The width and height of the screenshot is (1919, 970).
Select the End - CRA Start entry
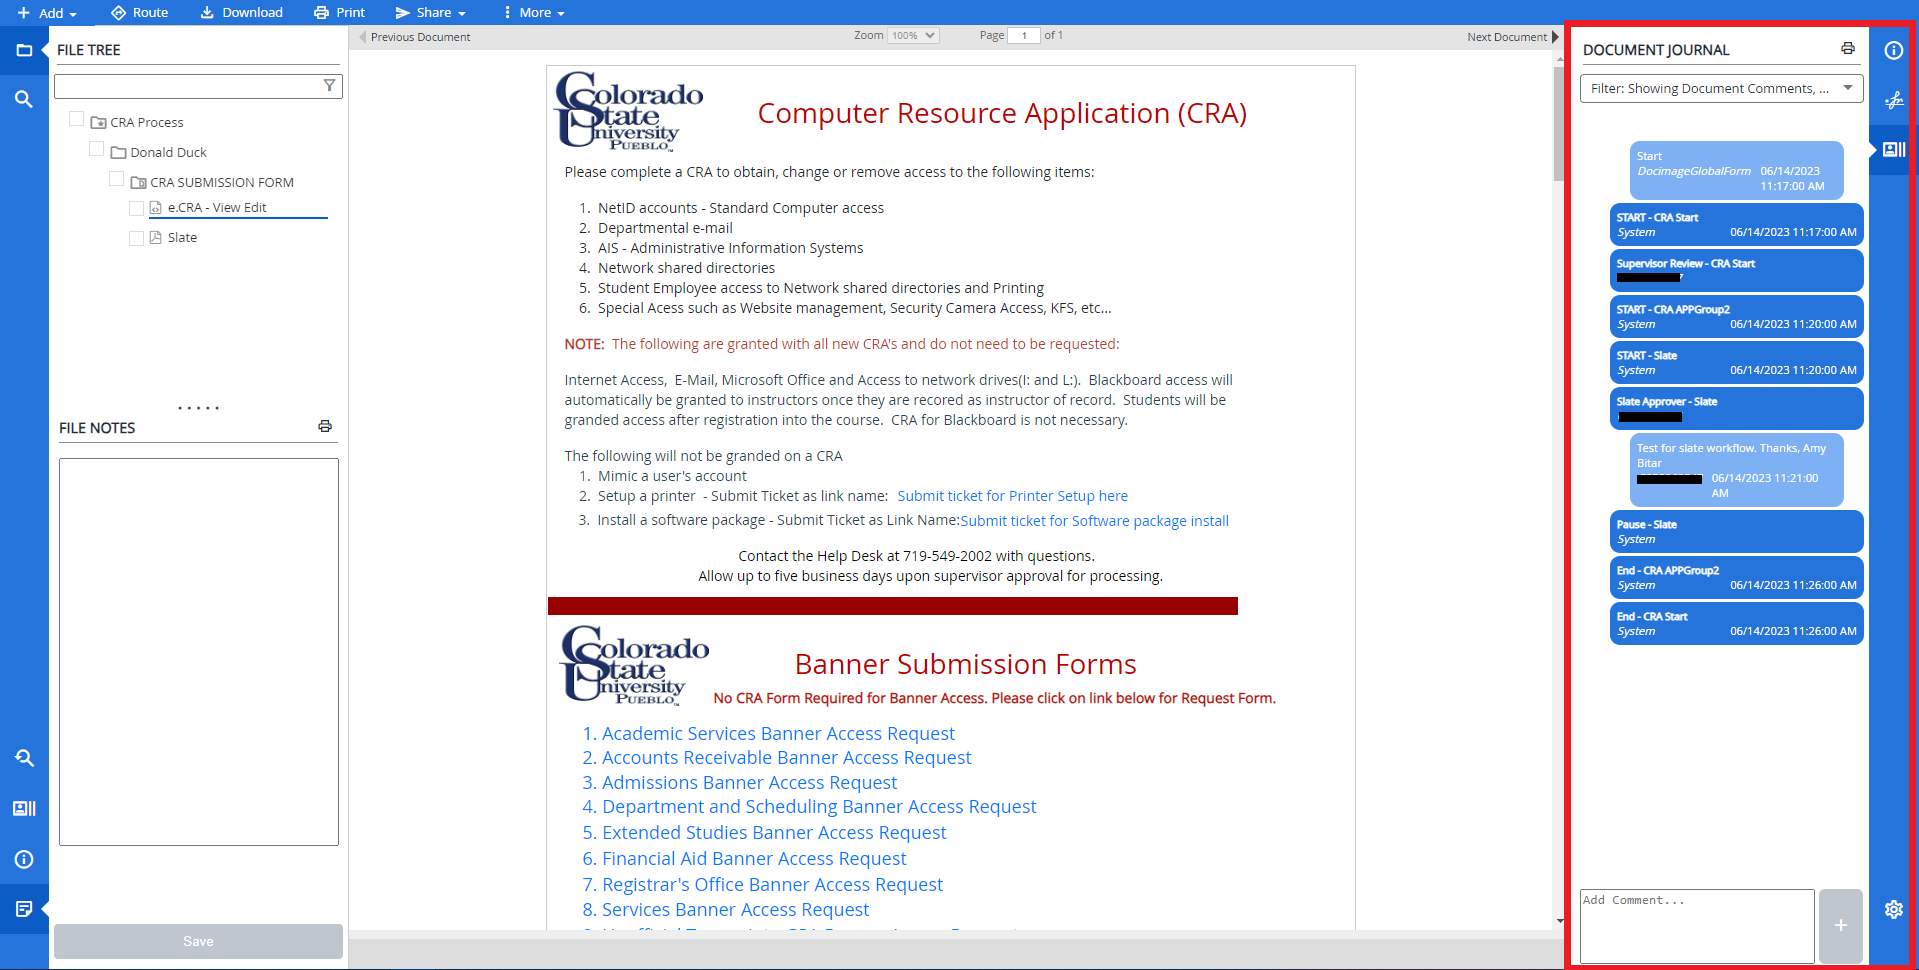[1737, 624]
